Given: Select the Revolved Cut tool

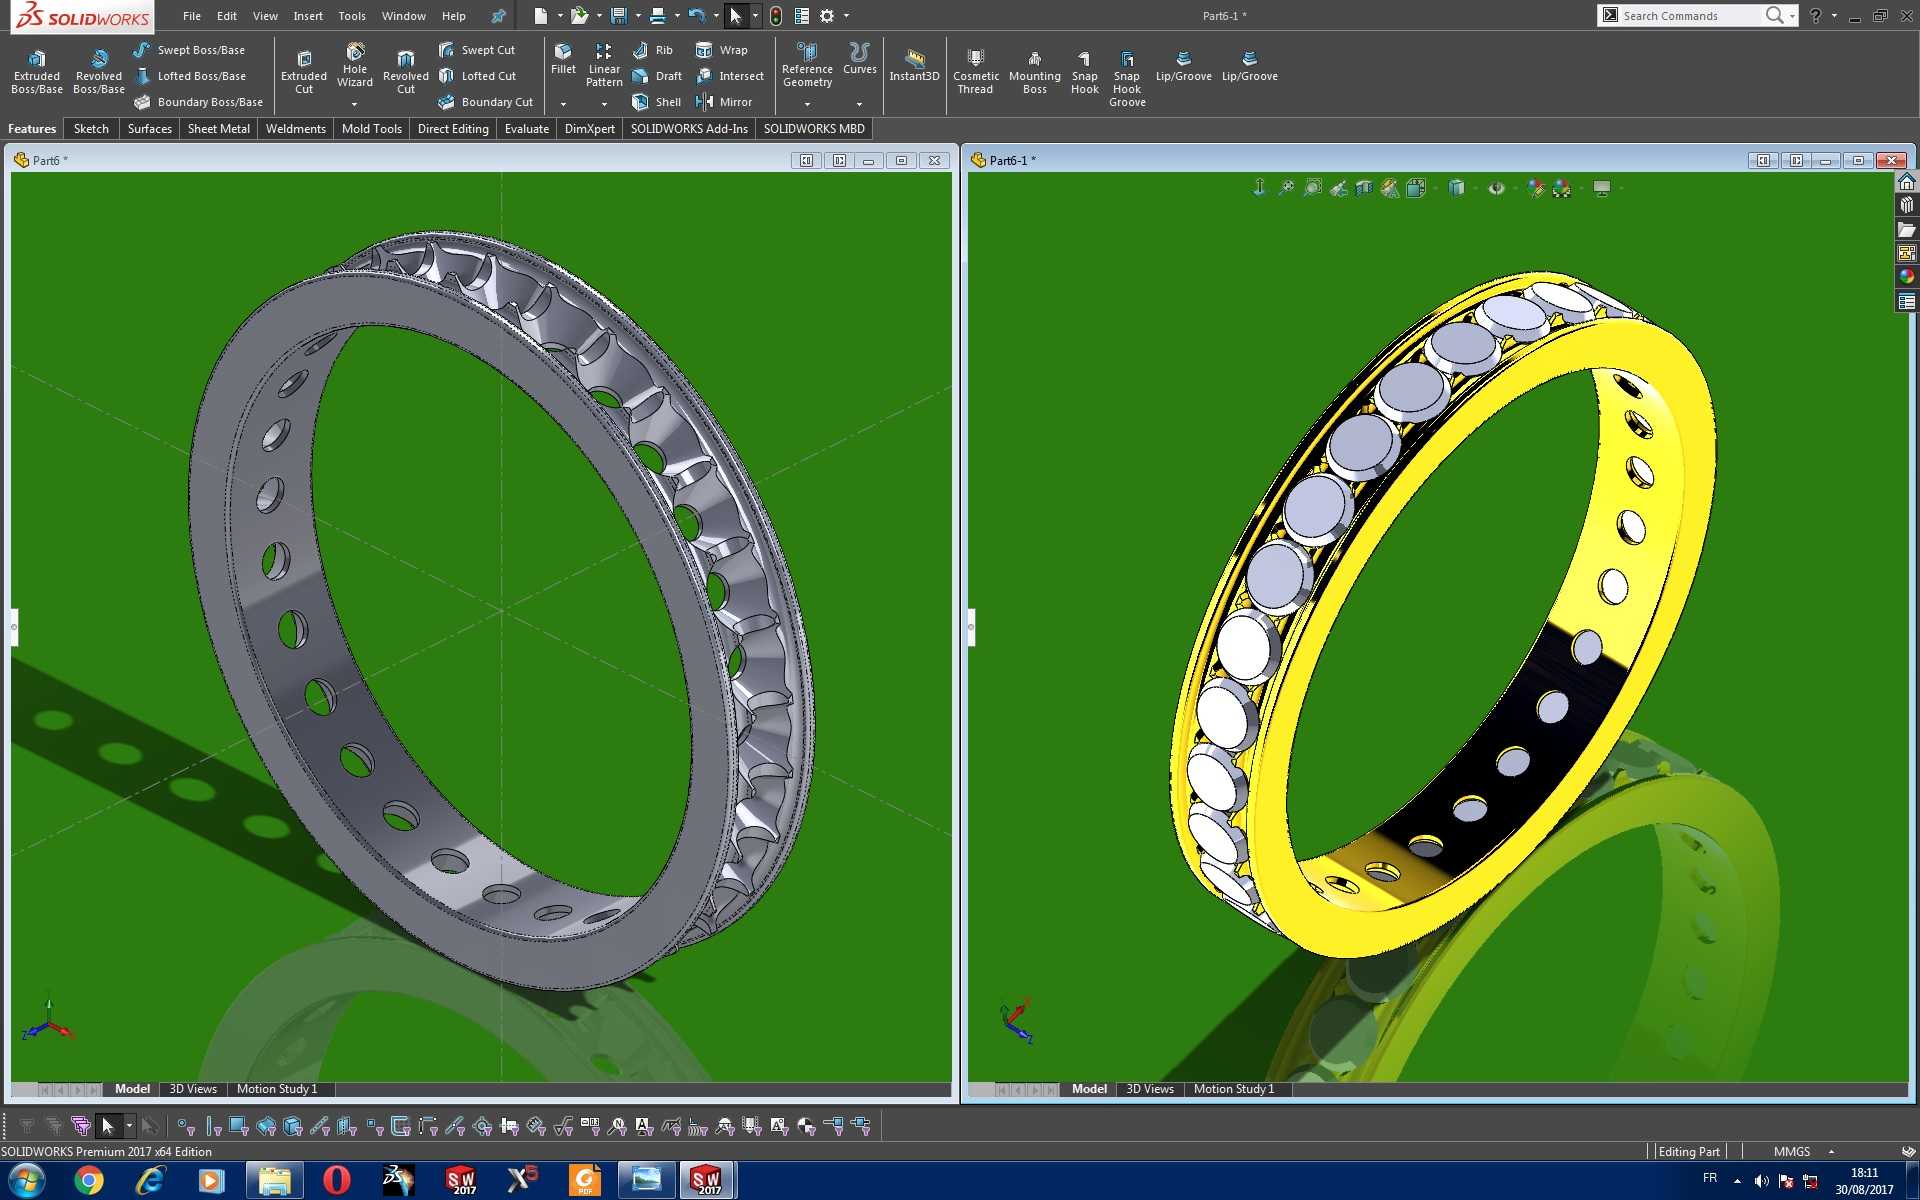Looking at the screenshot, I should click(406, 71).
